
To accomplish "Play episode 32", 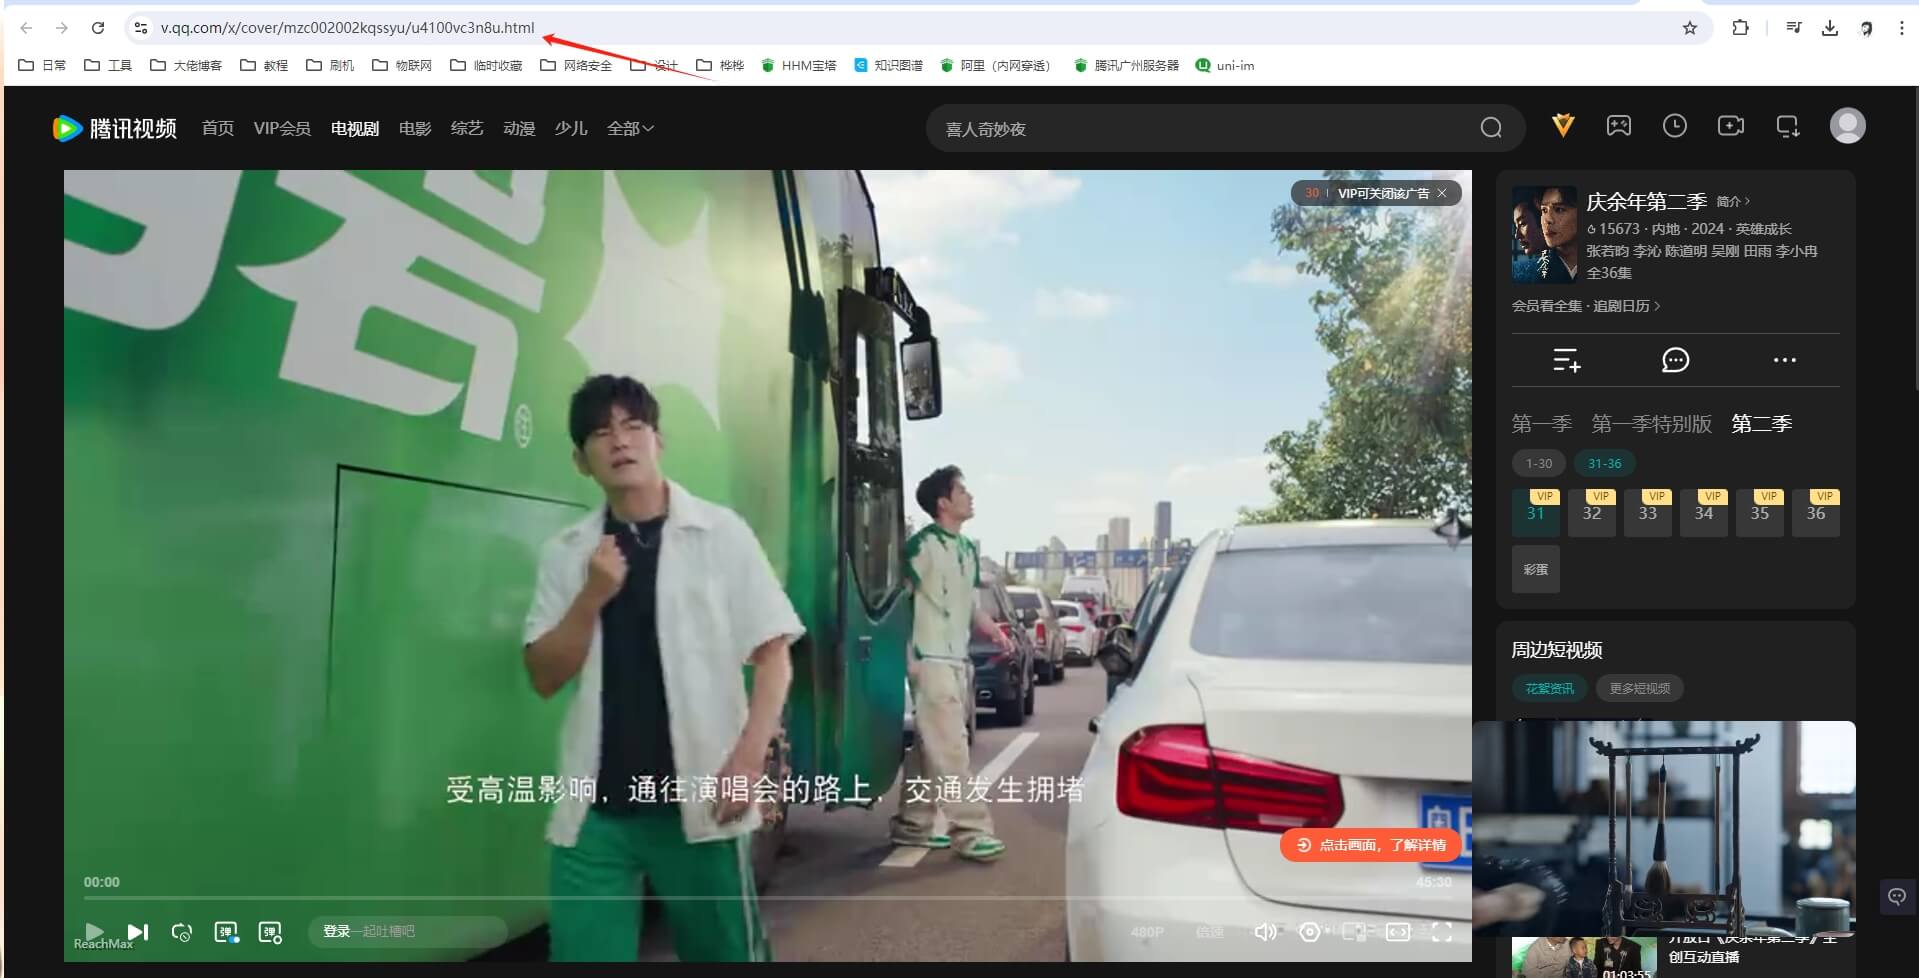I will (x=1592, y=513).
